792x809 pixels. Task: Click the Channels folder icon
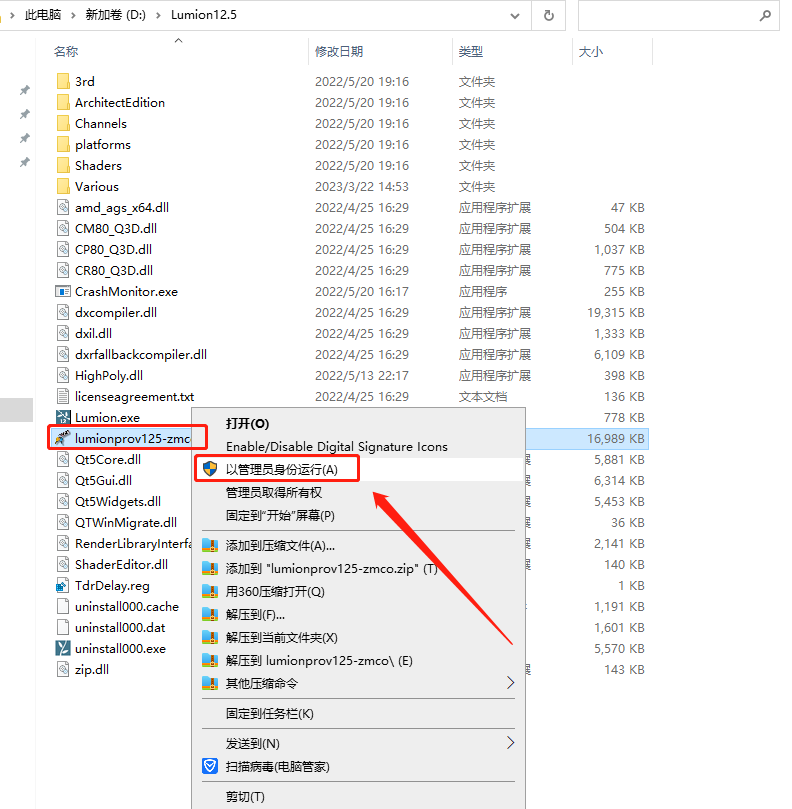(63, 123)
